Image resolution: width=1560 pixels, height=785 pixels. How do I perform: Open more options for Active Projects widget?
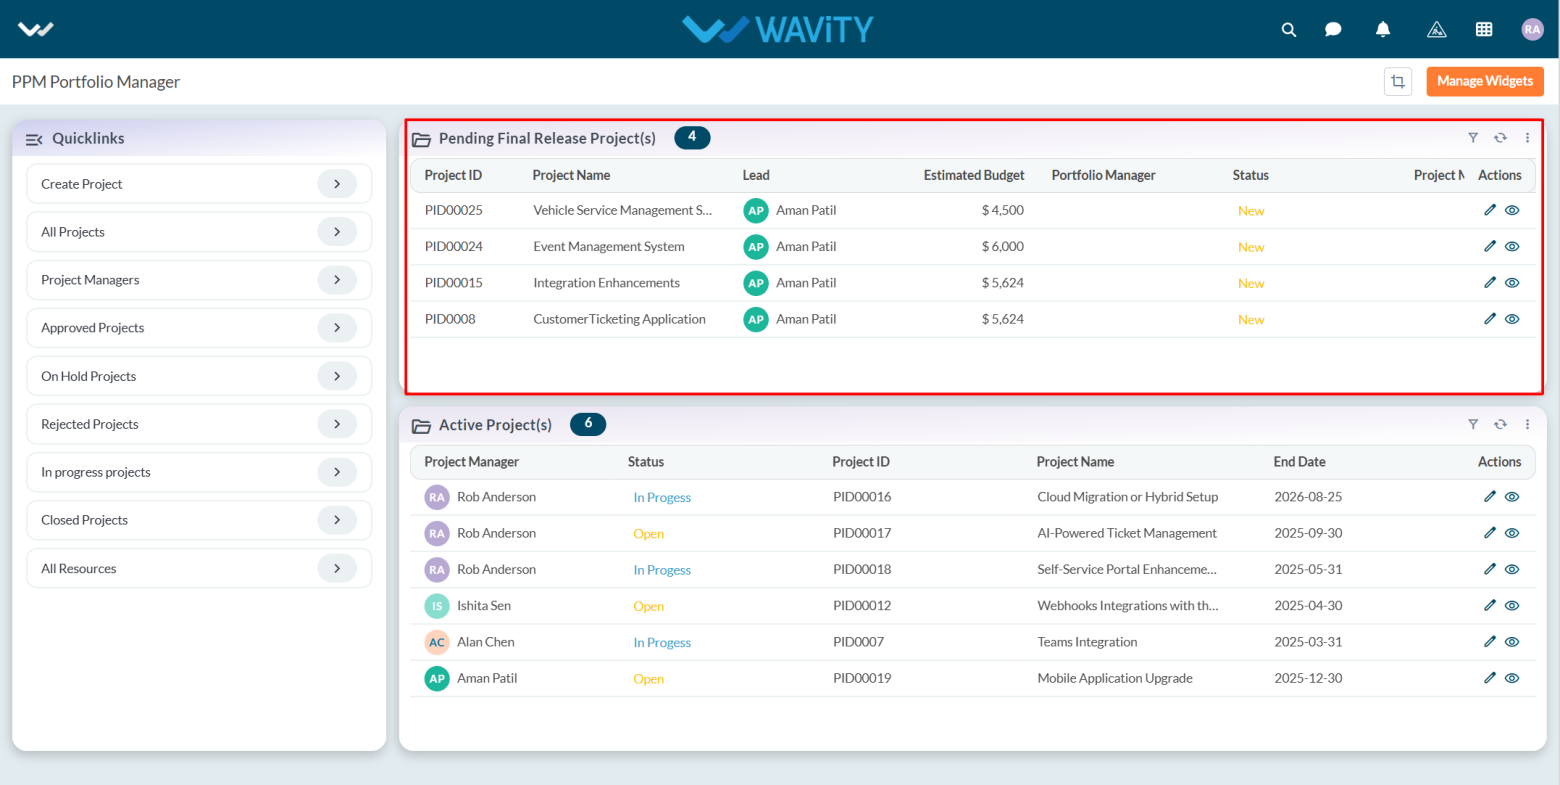click(1527, 424)
